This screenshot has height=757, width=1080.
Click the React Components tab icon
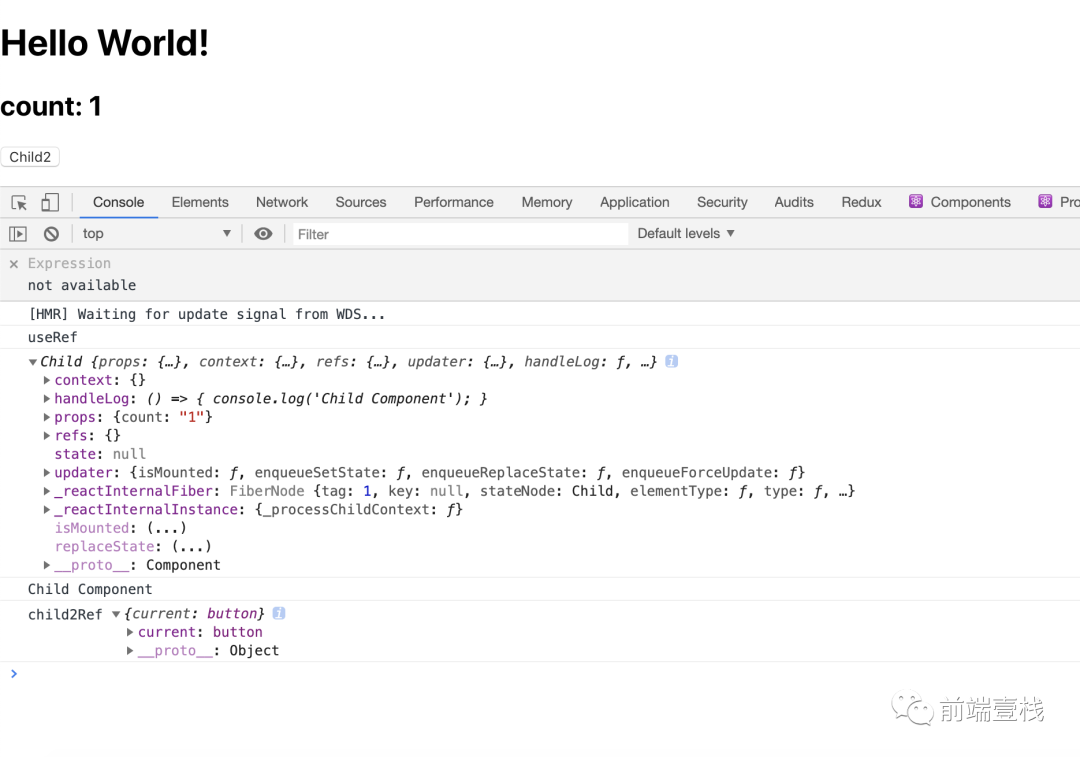(915, 201)
